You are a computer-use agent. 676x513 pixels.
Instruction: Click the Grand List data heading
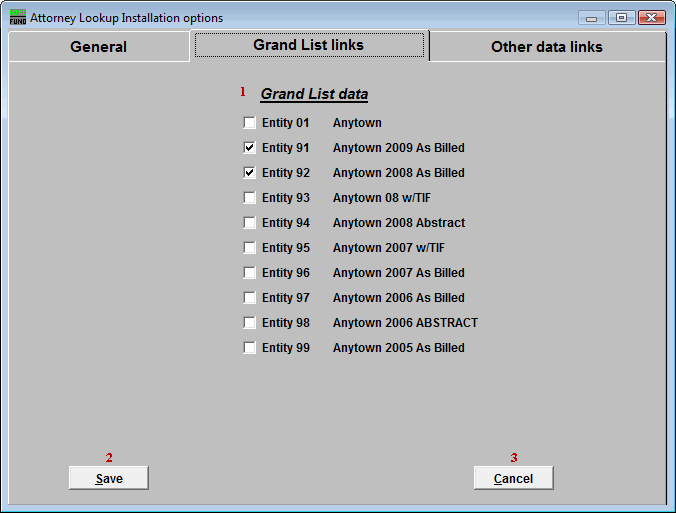click(314, 94)
